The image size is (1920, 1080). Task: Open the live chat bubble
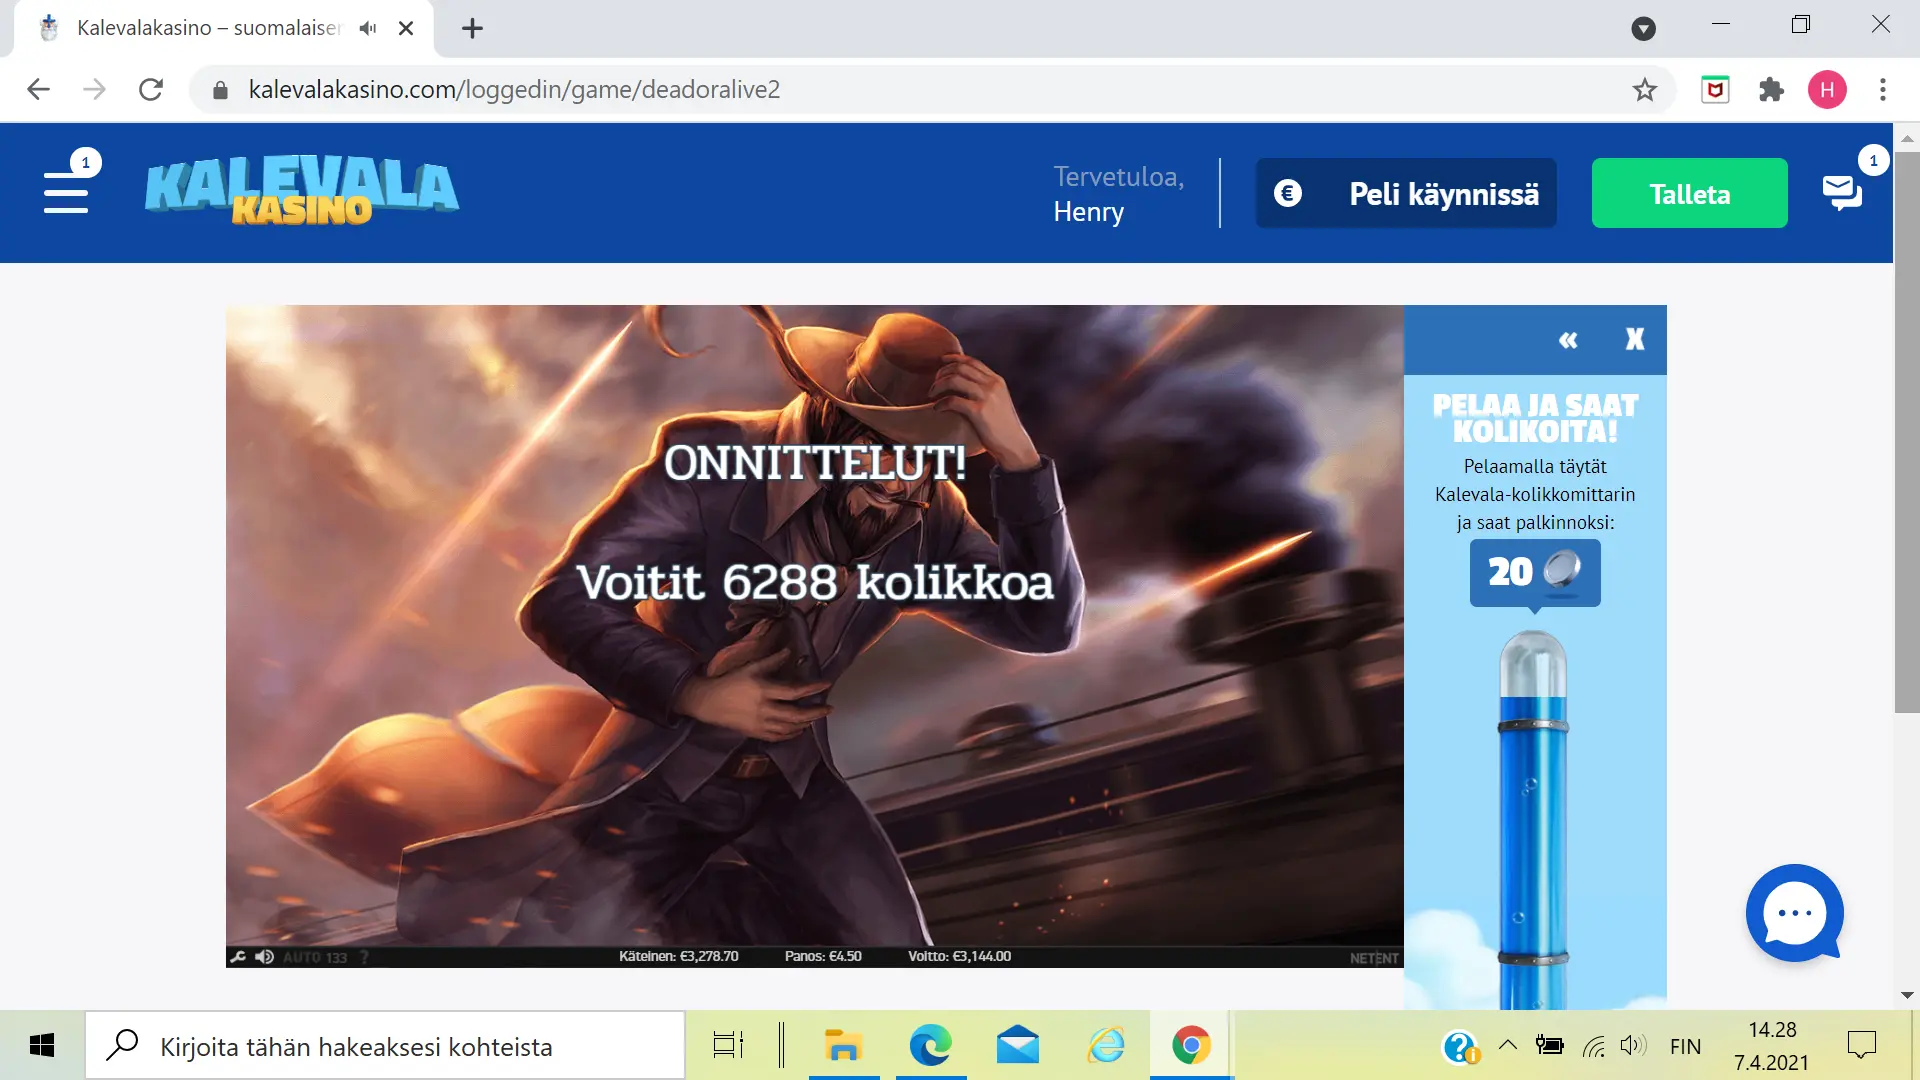point(1795,913)
